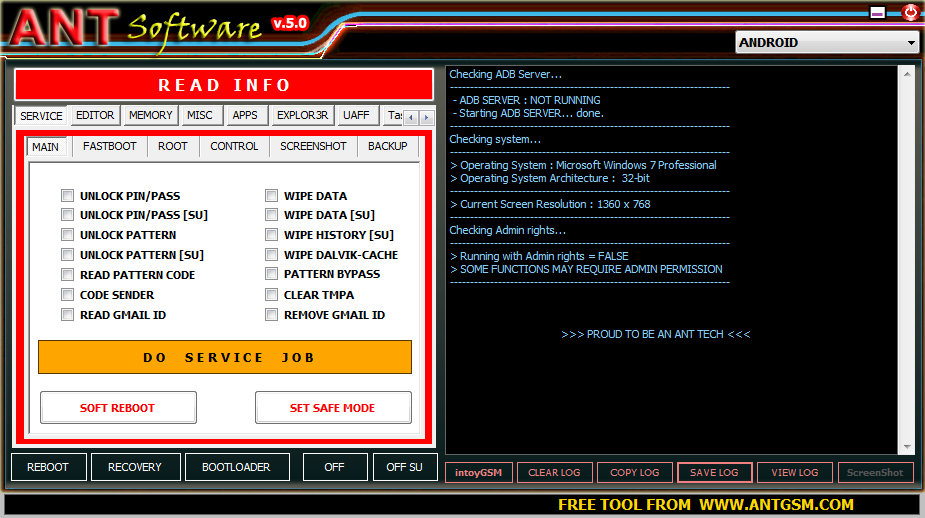Click the 'Operating System Architecture' log line
This screenshot has width=925, height=518.
click(550, 178)
